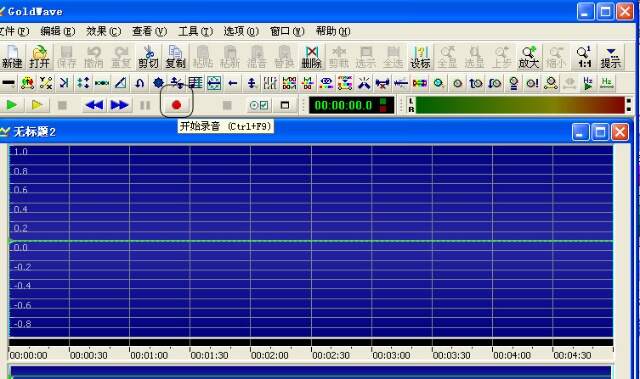Fast forward with the double right arrows
This screenshot has width=640, height=379.
(120, 105)
